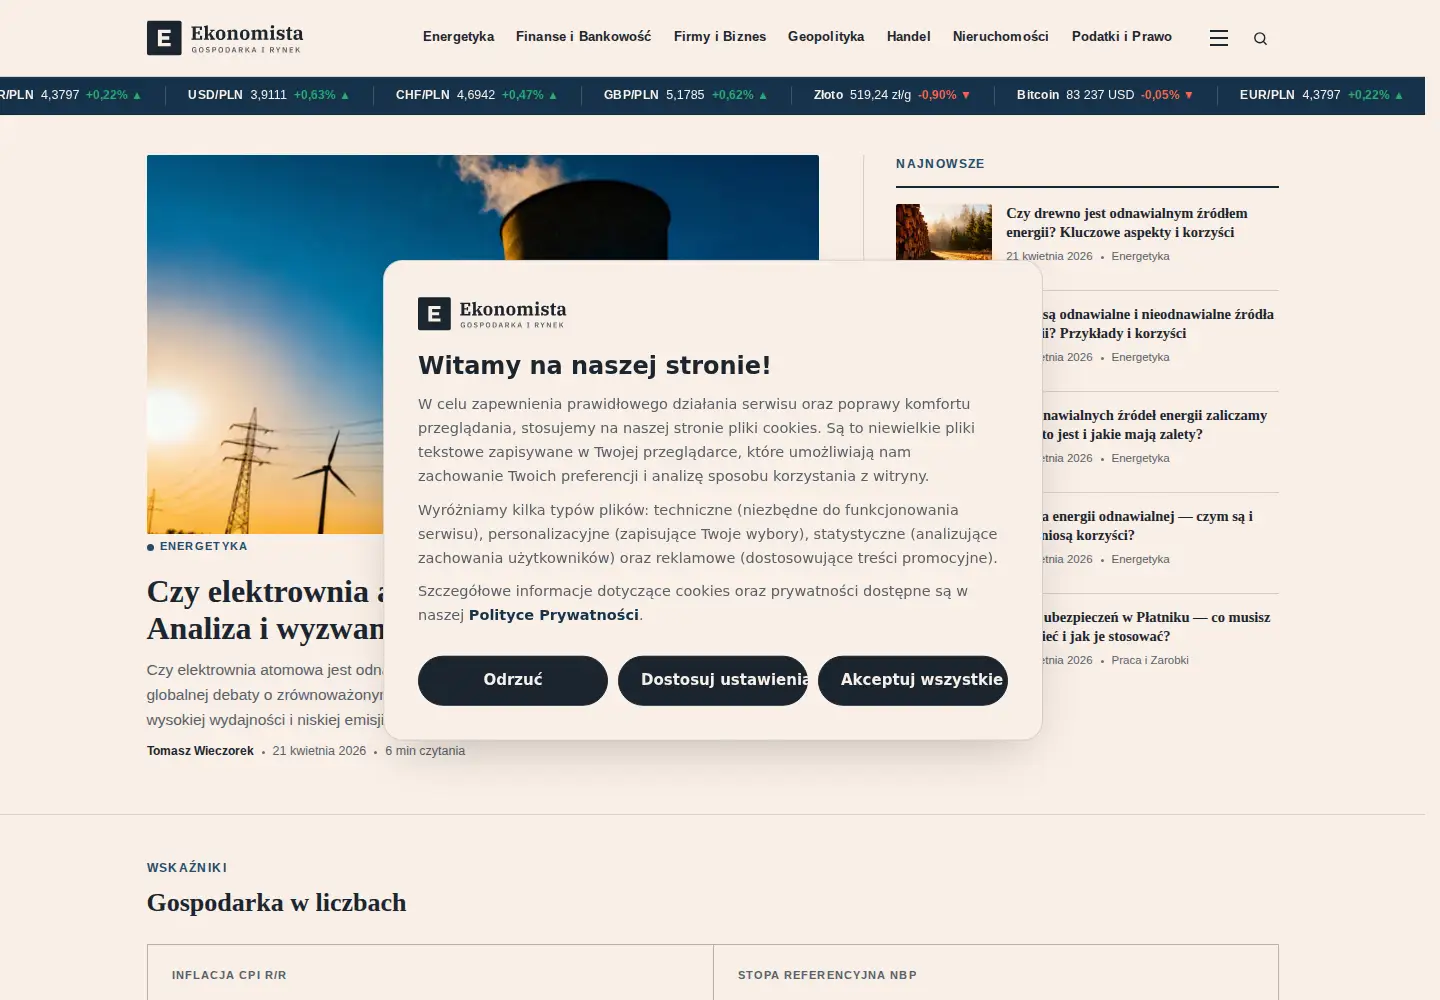Open Finanse i Bankowość section
Screen dimensions: 1440x1000
(x=583, y=36)
